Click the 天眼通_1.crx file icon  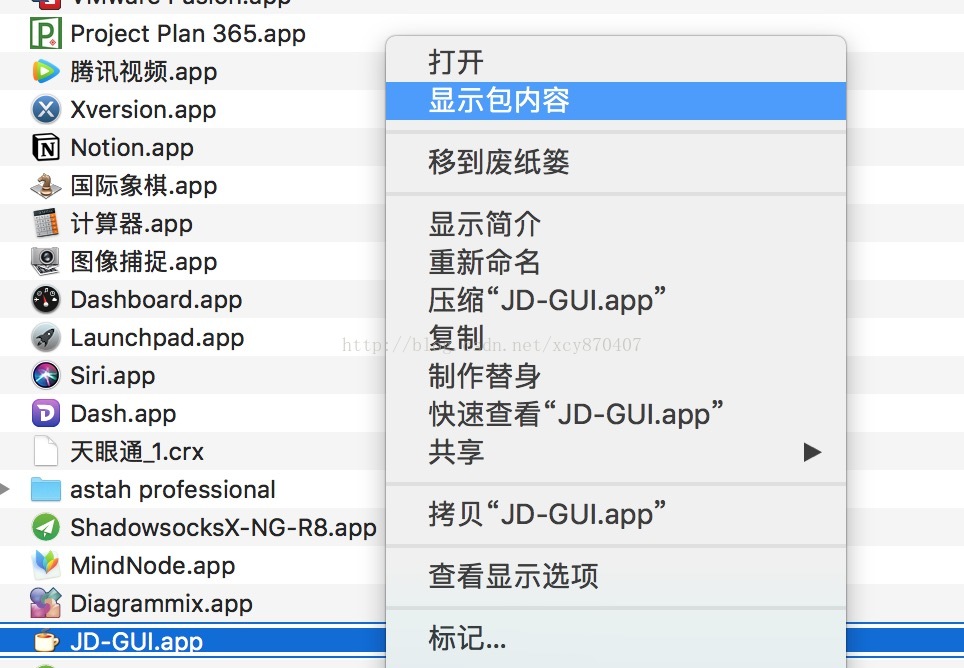(45, 451)
